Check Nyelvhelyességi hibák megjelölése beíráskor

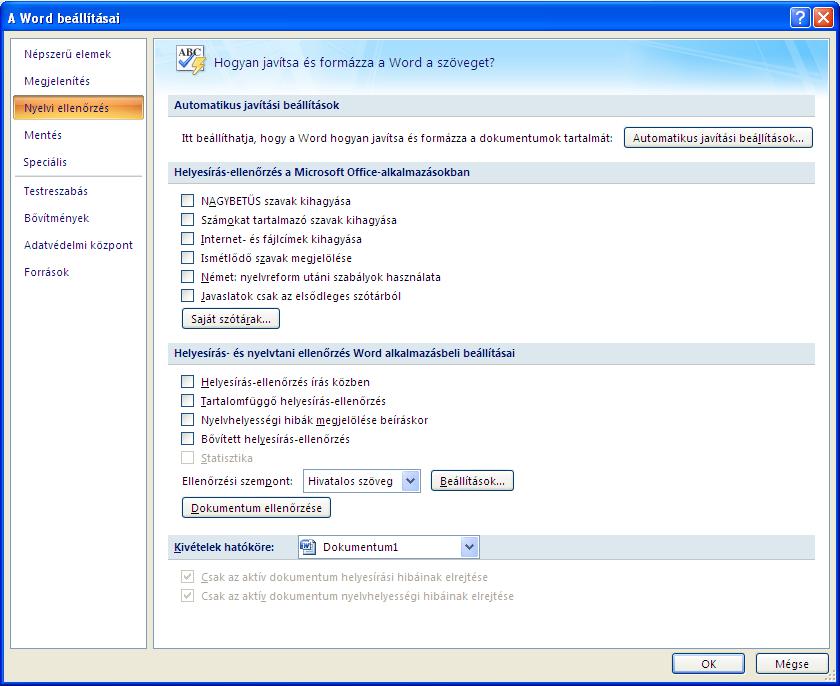[x=188, y=420]
